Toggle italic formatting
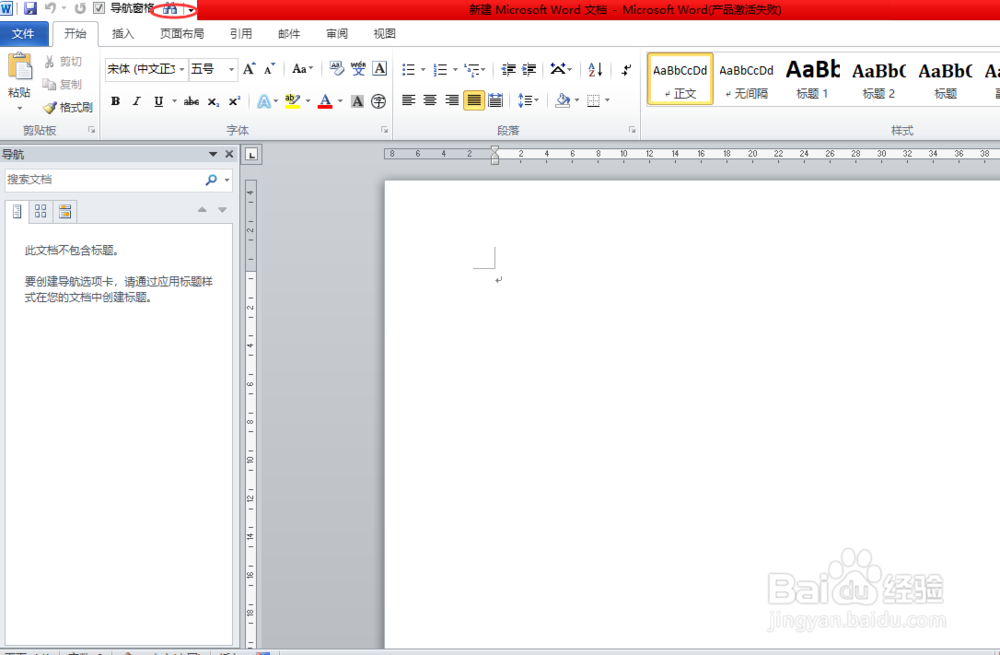 (x=136, y=101)
